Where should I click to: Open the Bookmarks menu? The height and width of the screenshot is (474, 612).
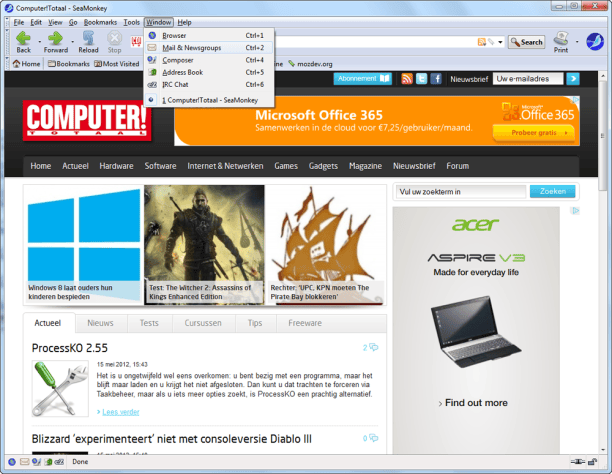[100, 22]
